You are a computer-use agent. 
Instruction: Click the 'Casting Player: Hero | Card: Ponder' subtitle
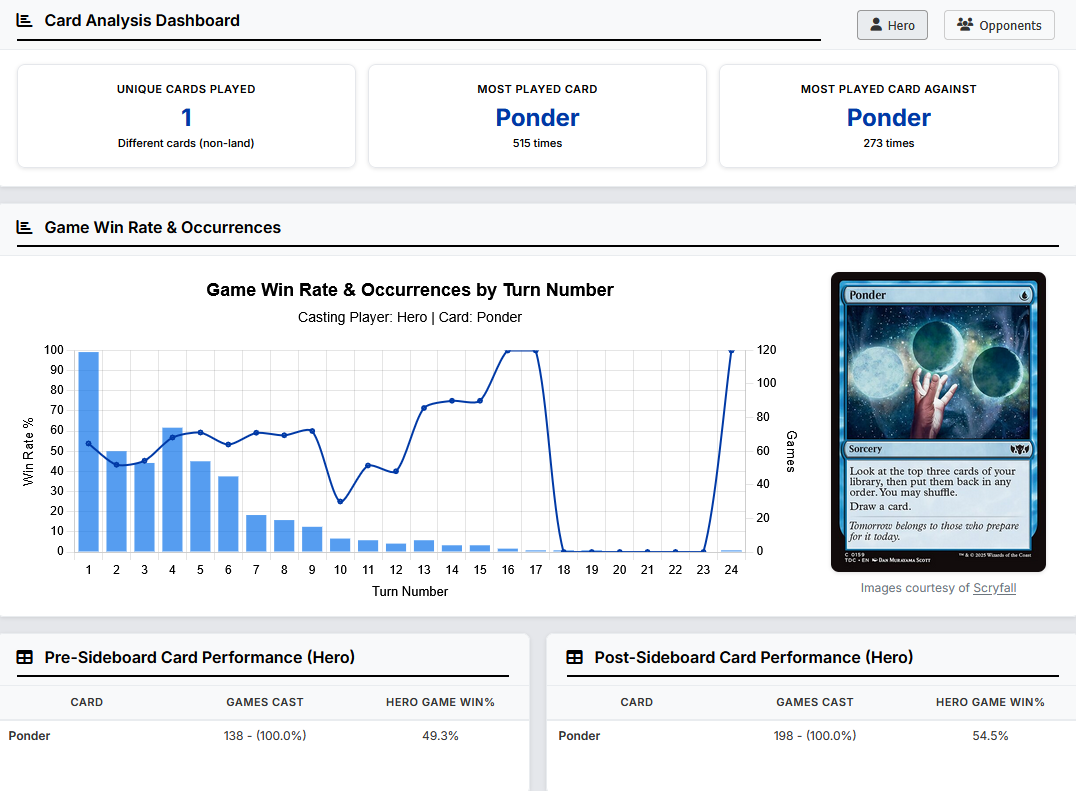point(410,318)
